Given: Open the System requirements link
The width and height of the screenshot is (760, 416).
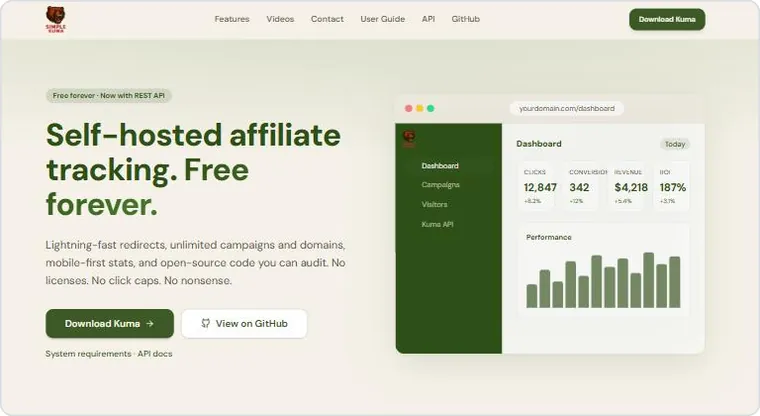Looking at the screenshot, I should click(x=88, y=354).
